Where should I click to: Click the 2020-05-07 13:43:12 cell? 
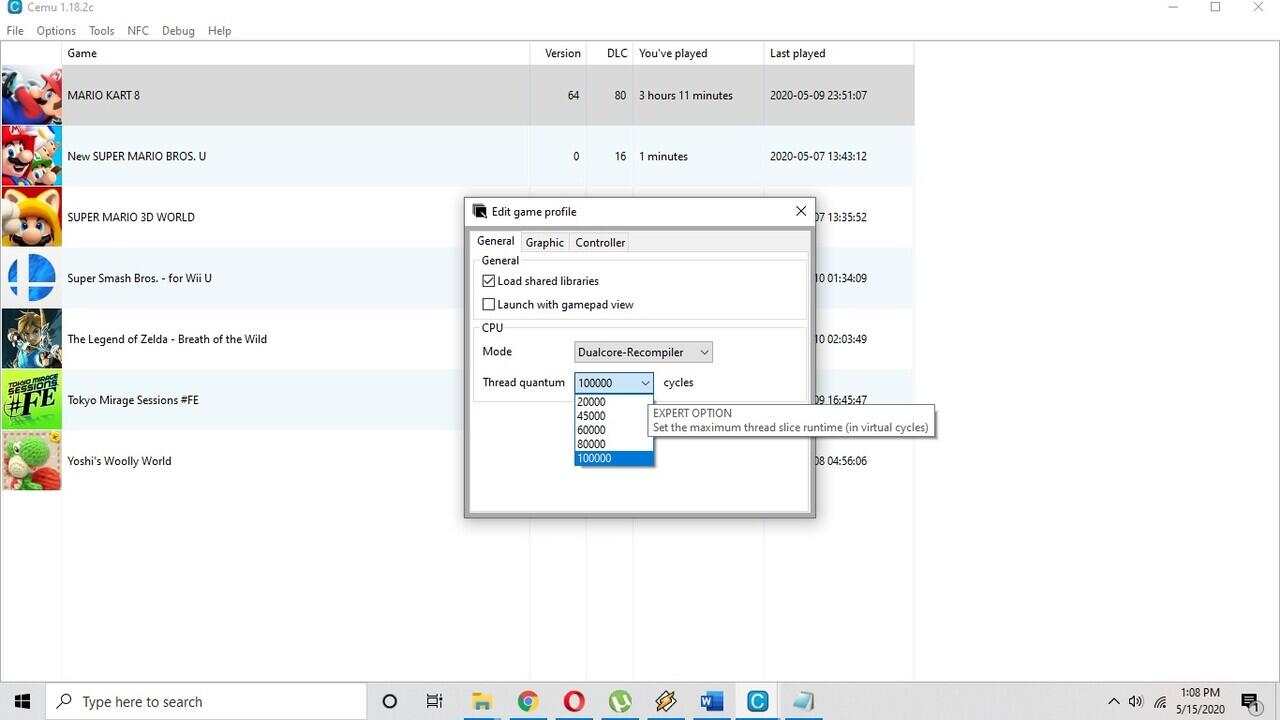point(818,156)
